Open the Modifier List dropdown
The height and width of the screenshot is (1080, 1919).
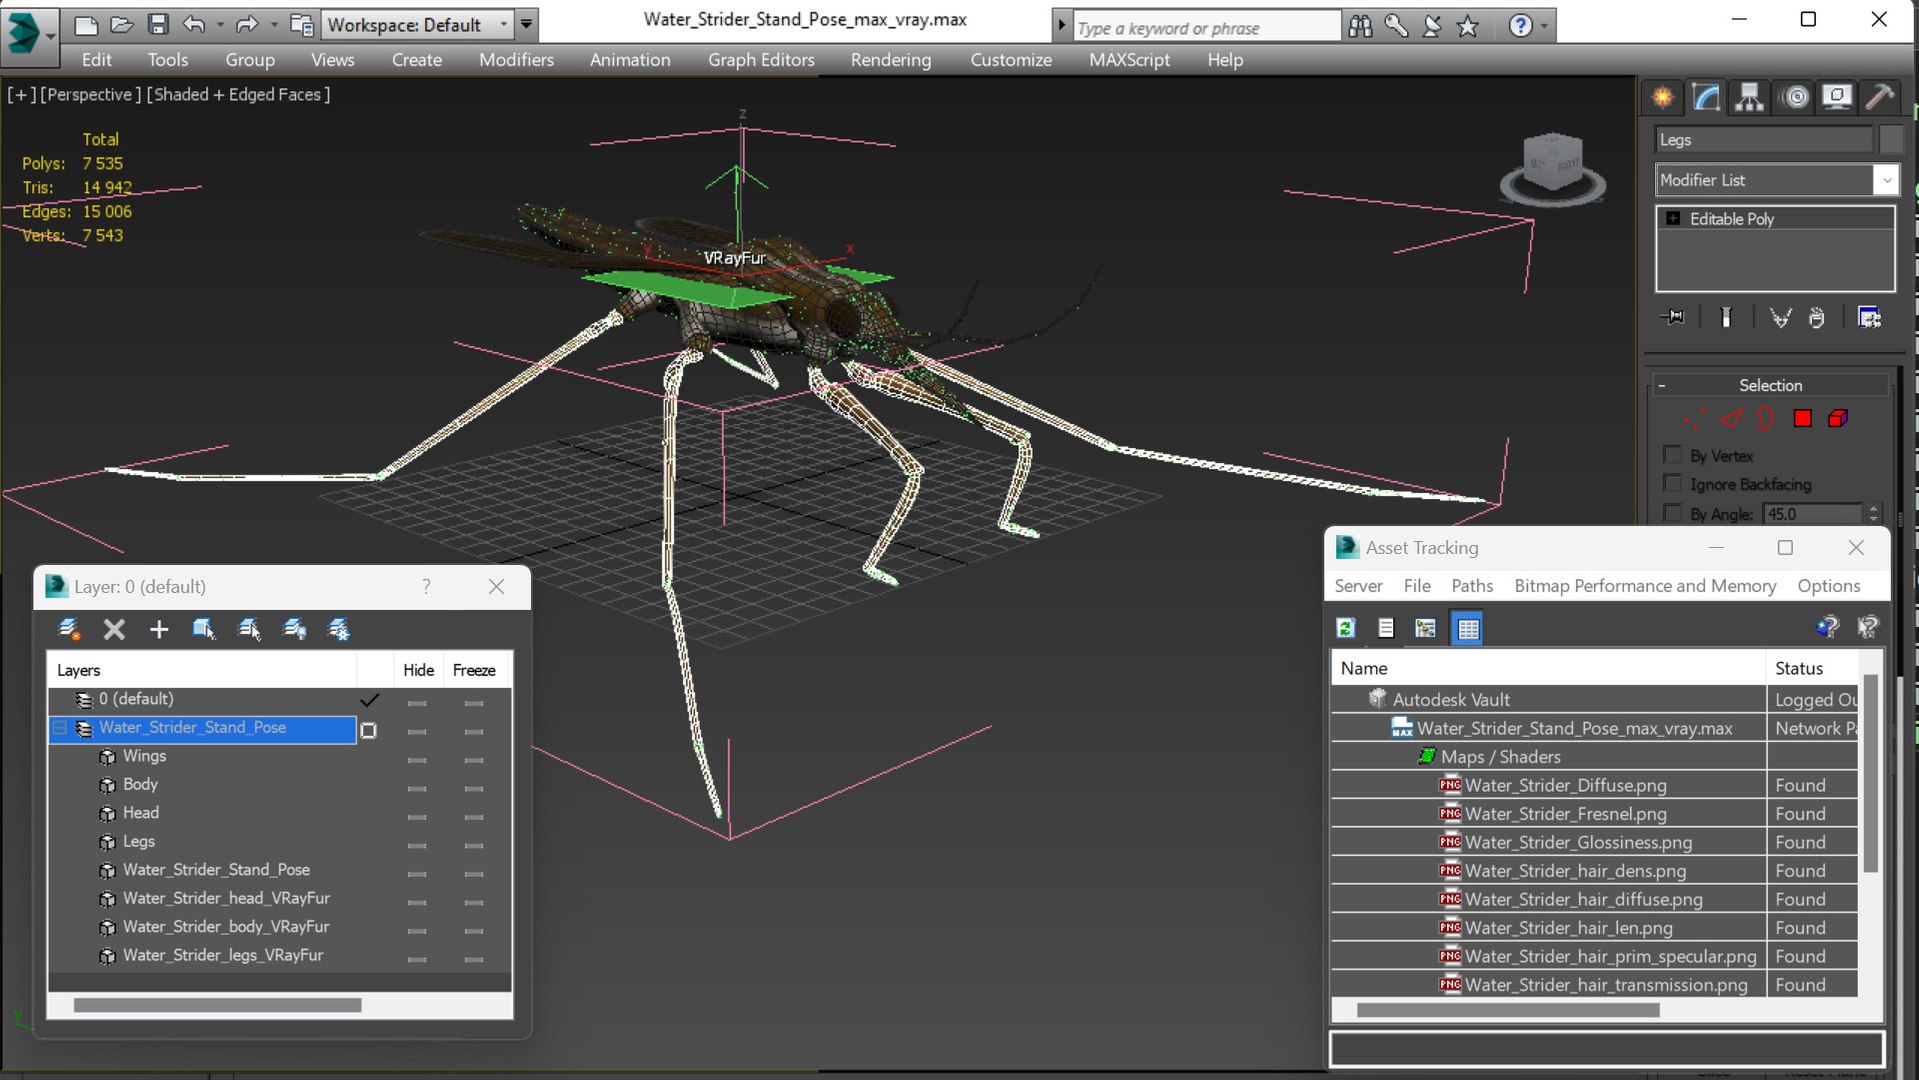tap(1886, 180)
